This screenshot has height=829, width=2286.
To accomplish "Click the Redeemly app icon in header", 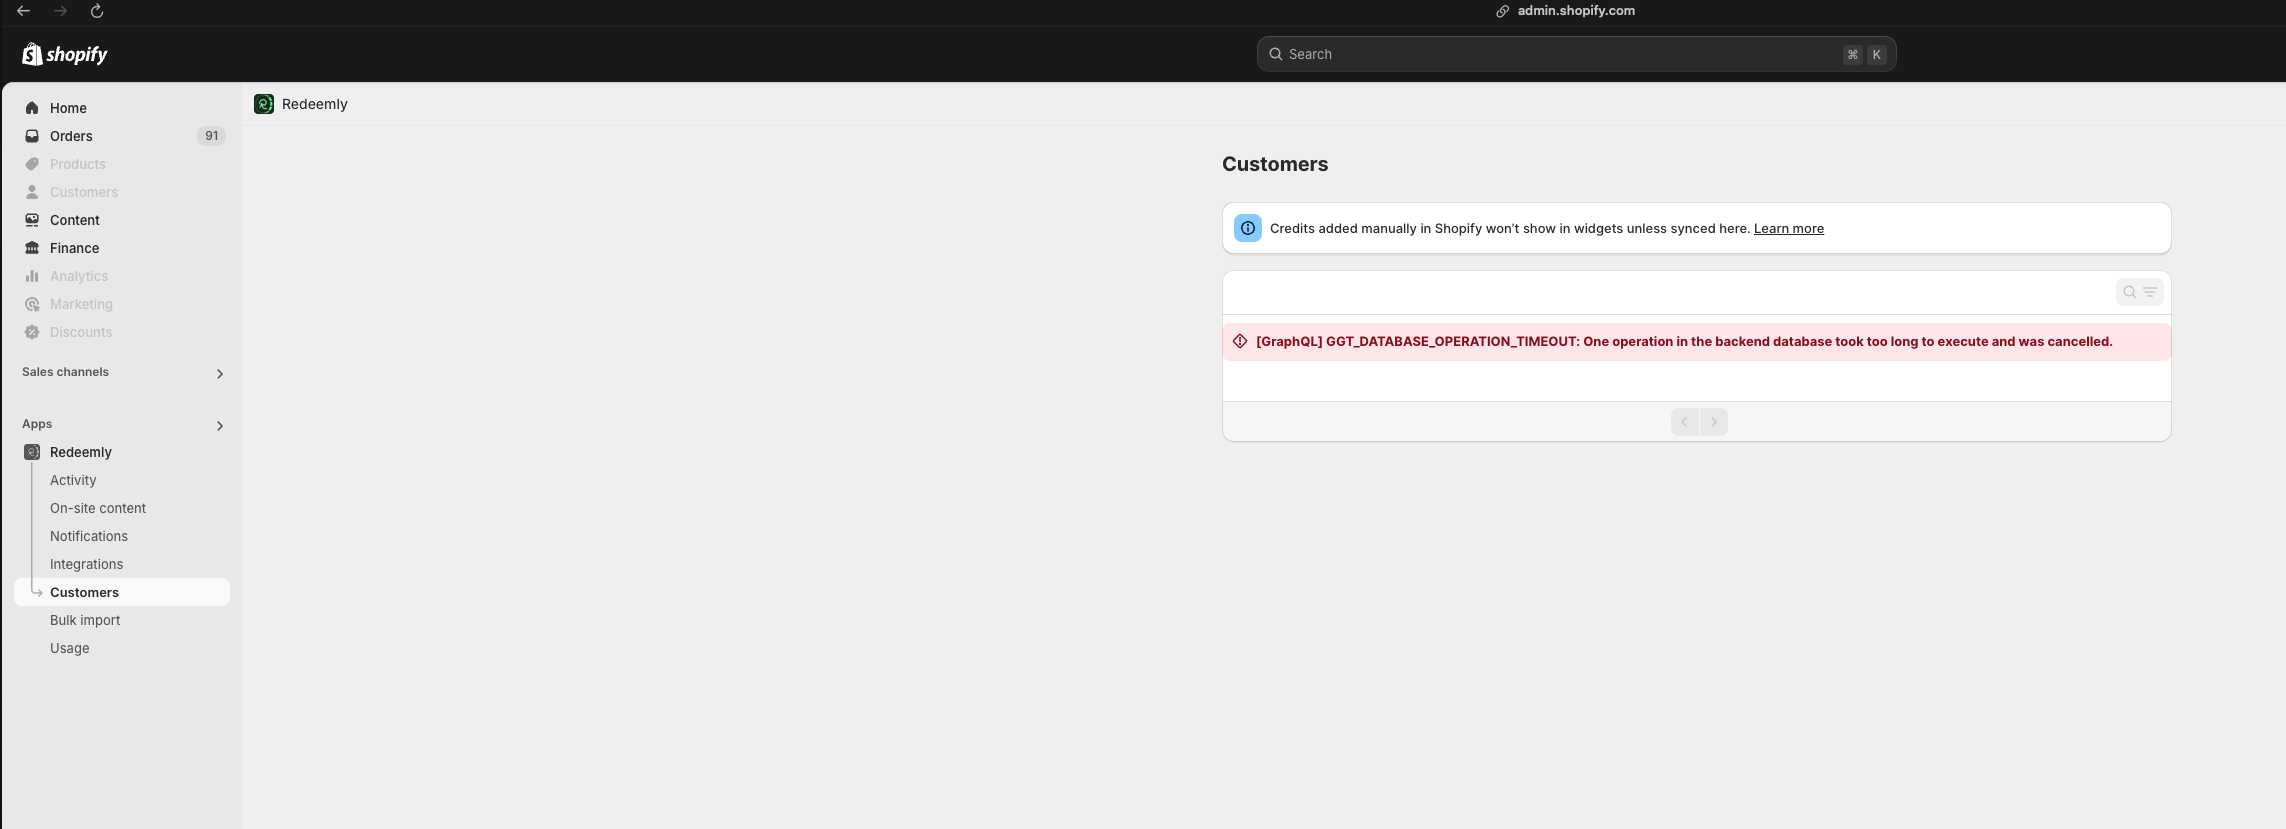I will pos(264,104).
